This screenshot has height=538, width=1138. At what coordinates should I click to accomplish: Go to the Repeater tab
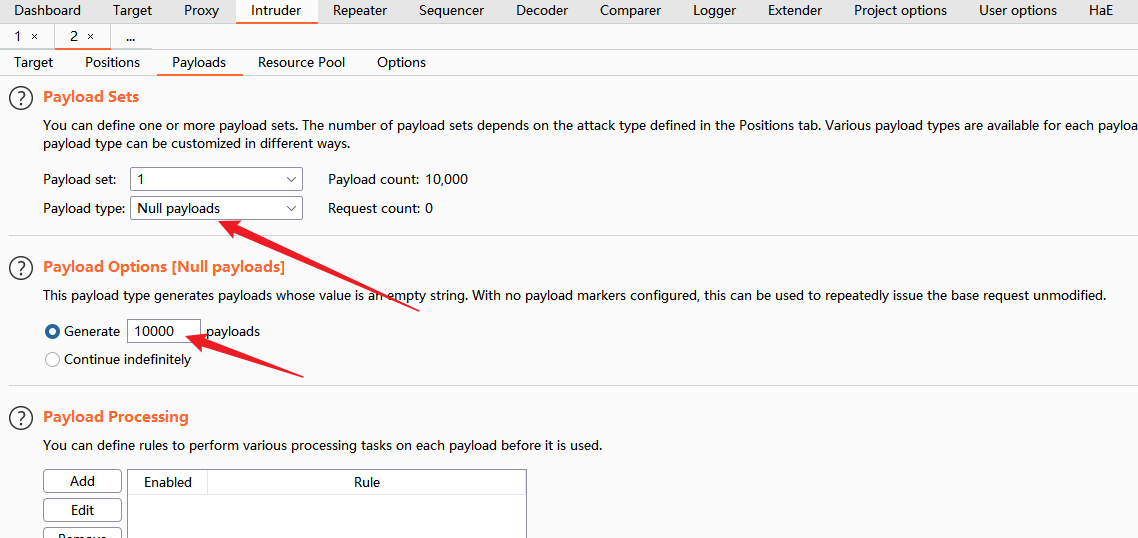[x=360, y=11]
